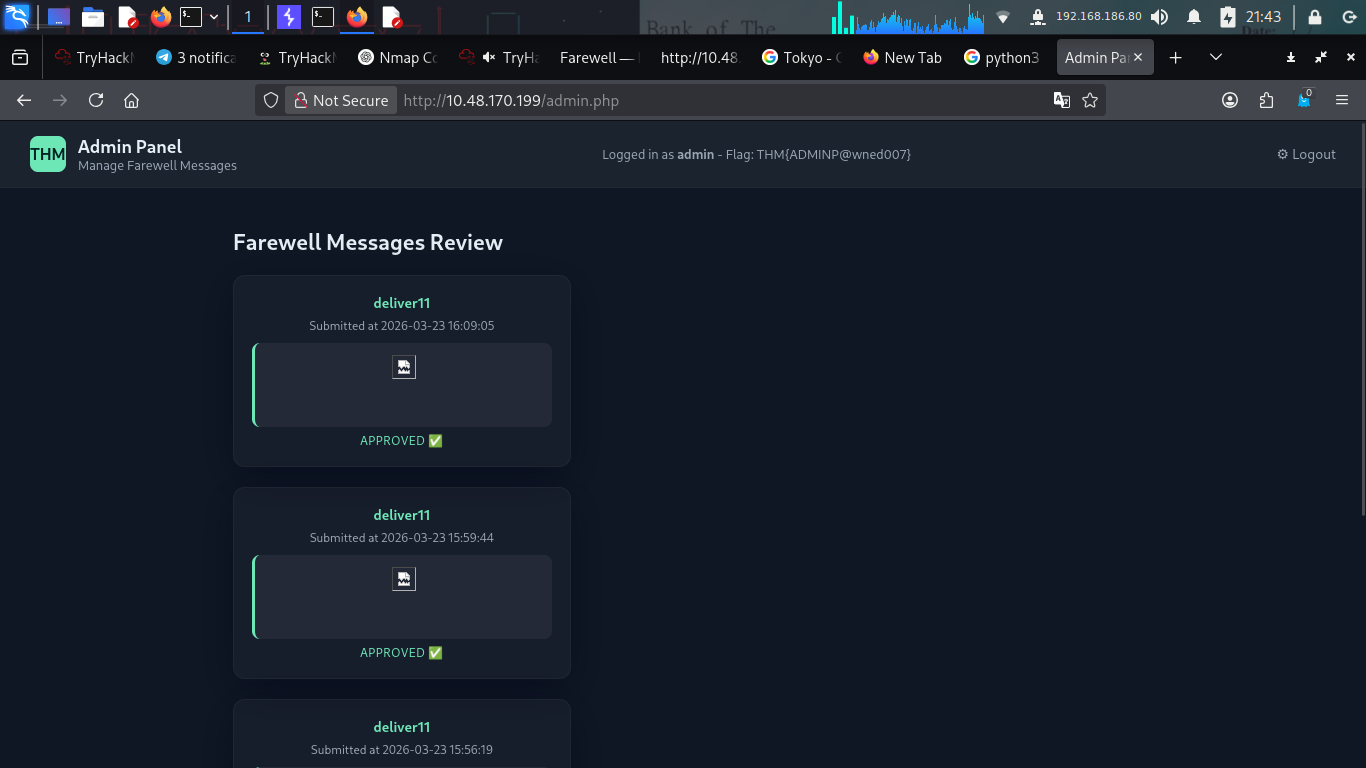Click the translate page icon
Screen dimensions: 1366x768
(1062, 100)
